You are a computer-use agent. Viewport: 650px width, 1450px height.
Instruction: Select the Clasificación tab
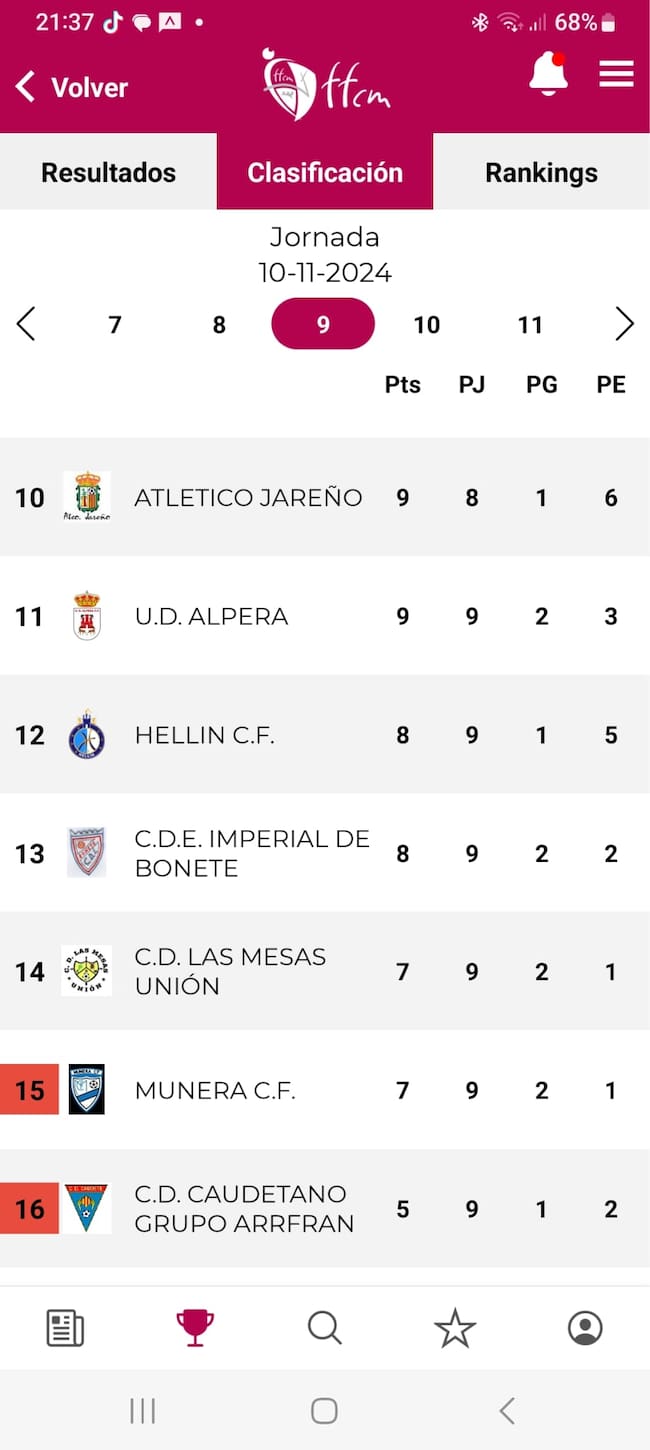(325, 172)
